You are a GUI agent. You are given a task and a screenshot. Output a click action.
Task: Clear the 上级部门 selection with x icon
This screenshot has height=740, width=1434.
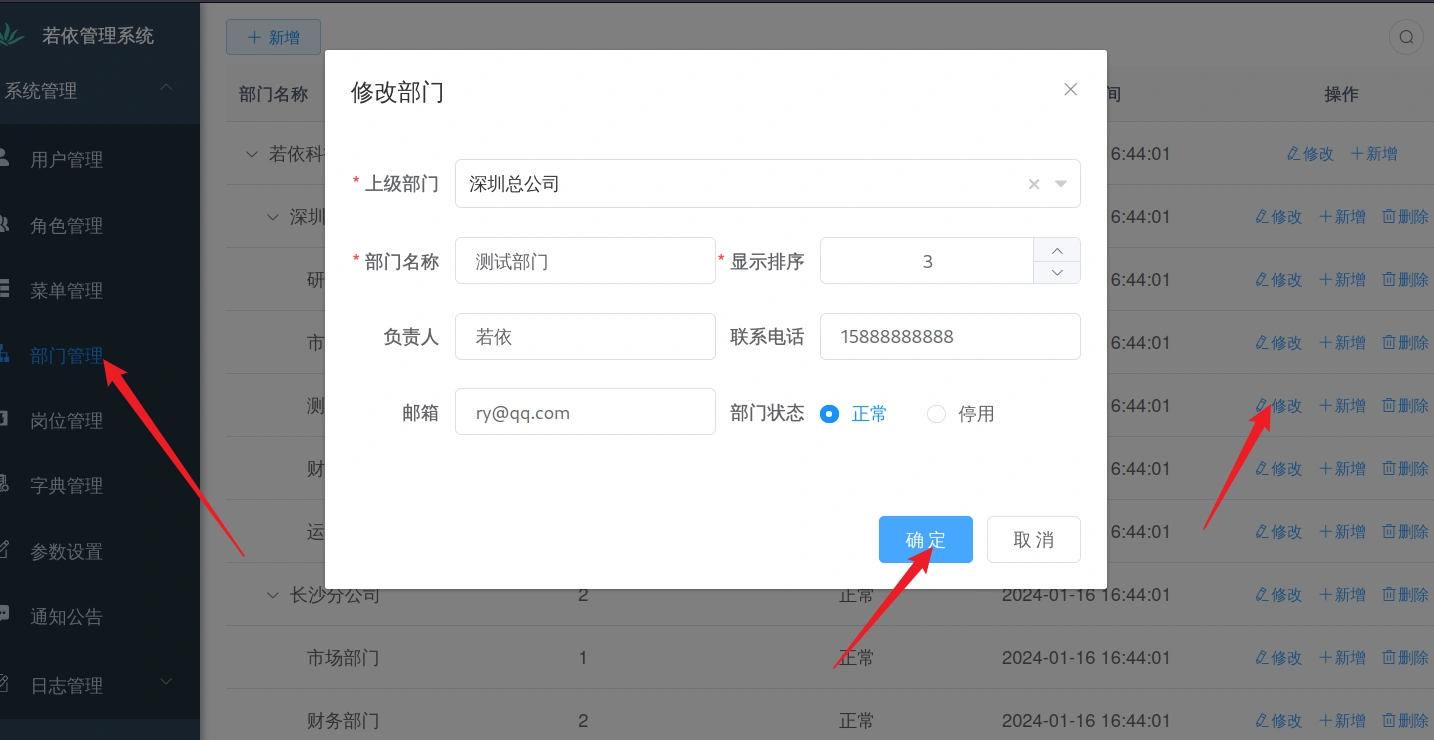click(1034, 184)
